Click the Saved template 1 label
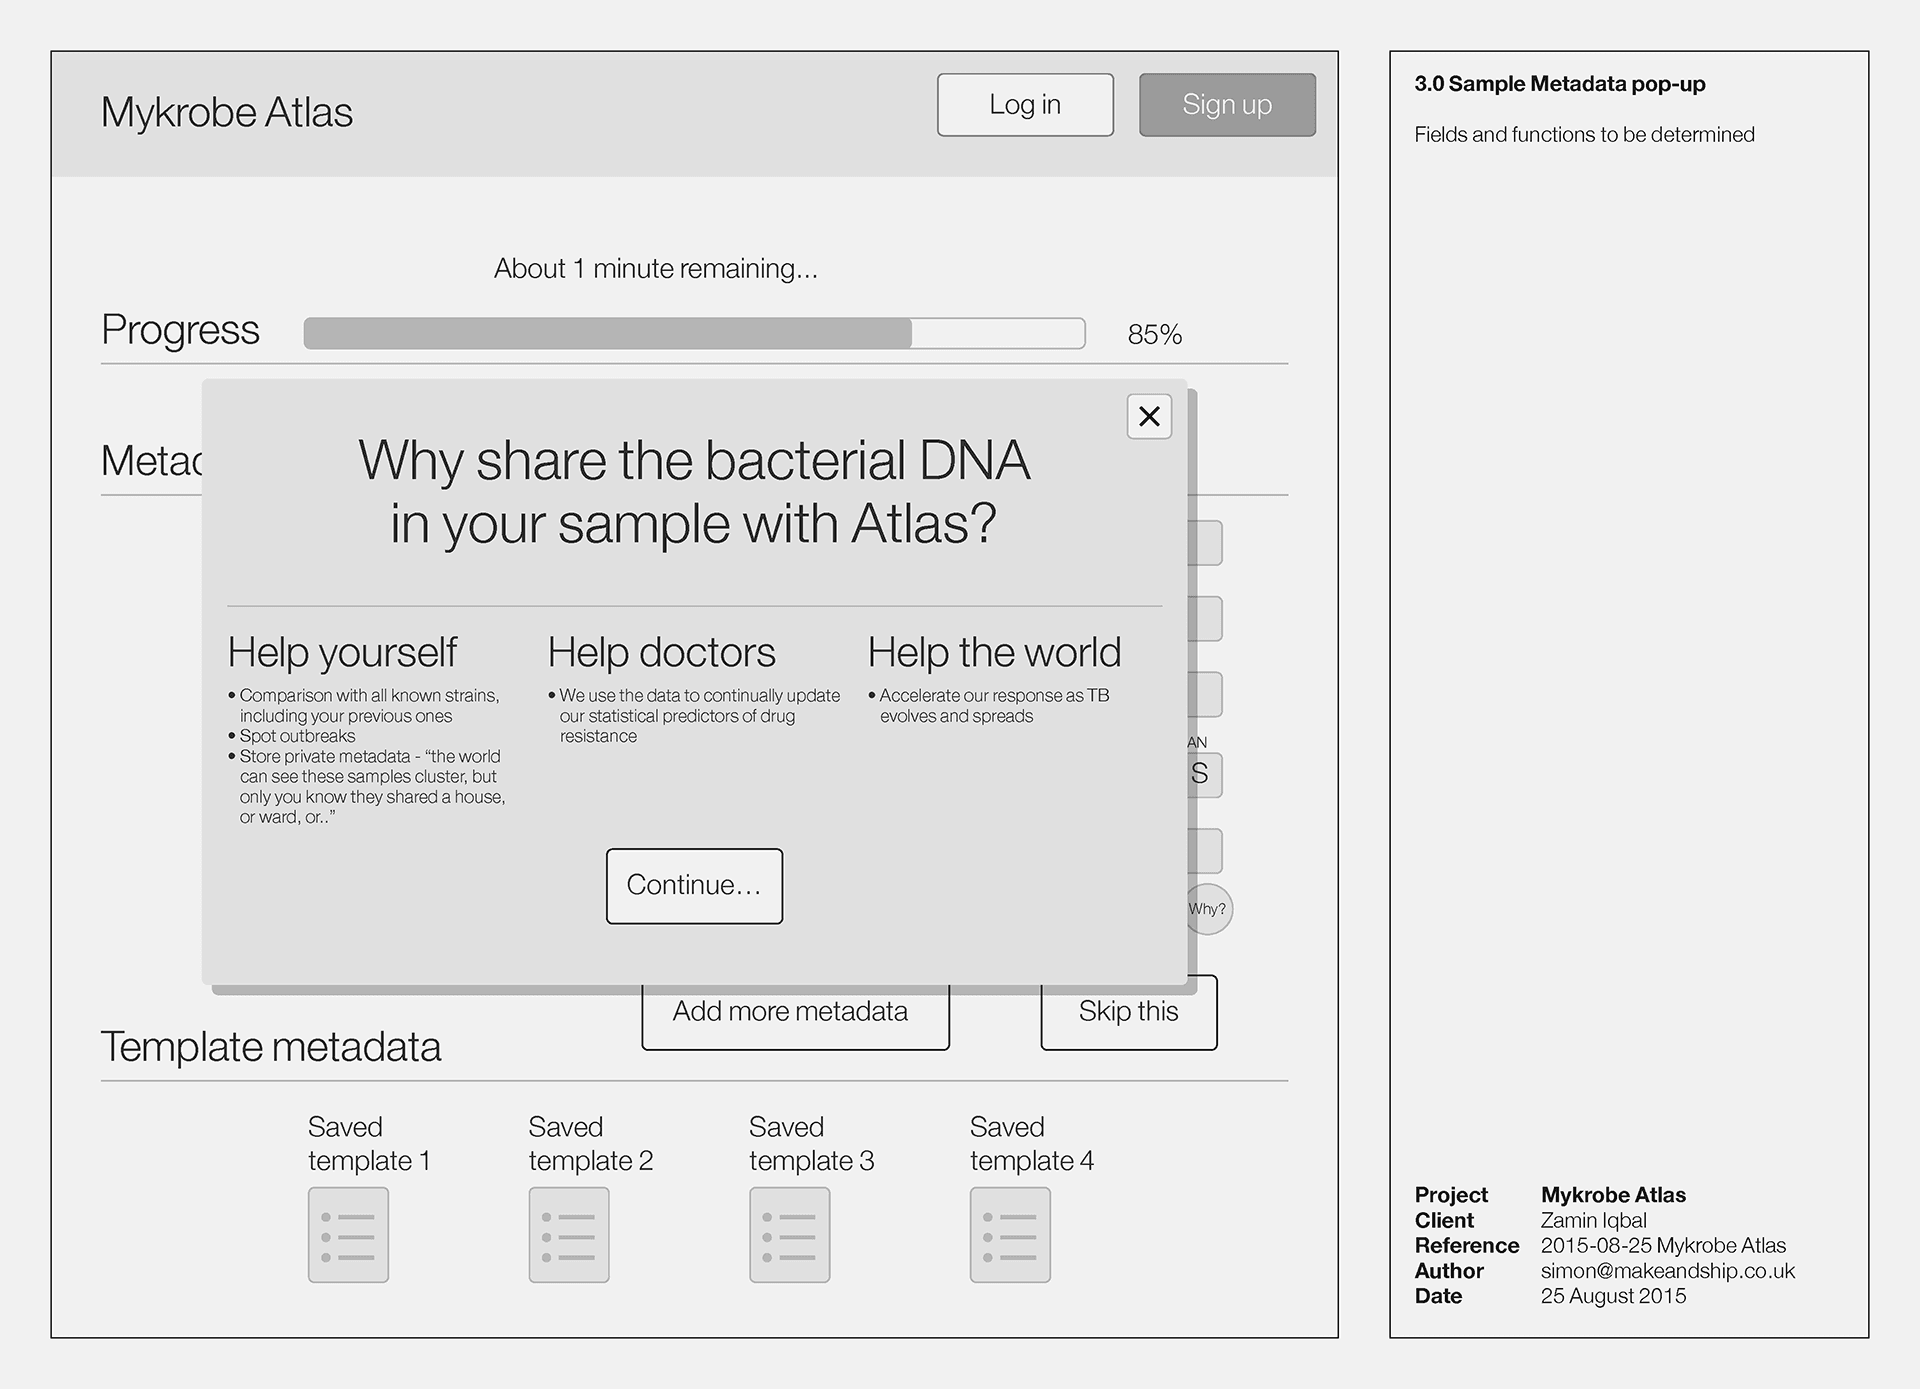1920x1389 pixels. (369, 1144)
